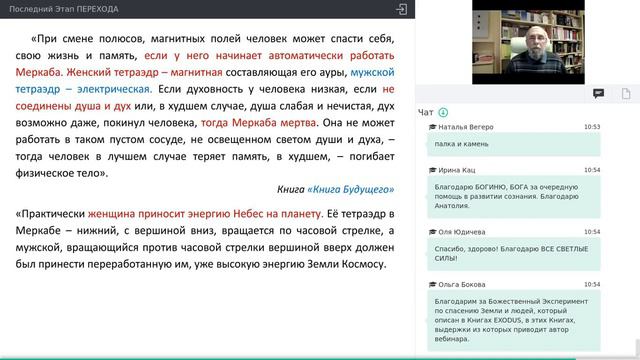Click the chat scroll-down arrow icon

pos(443,112)
